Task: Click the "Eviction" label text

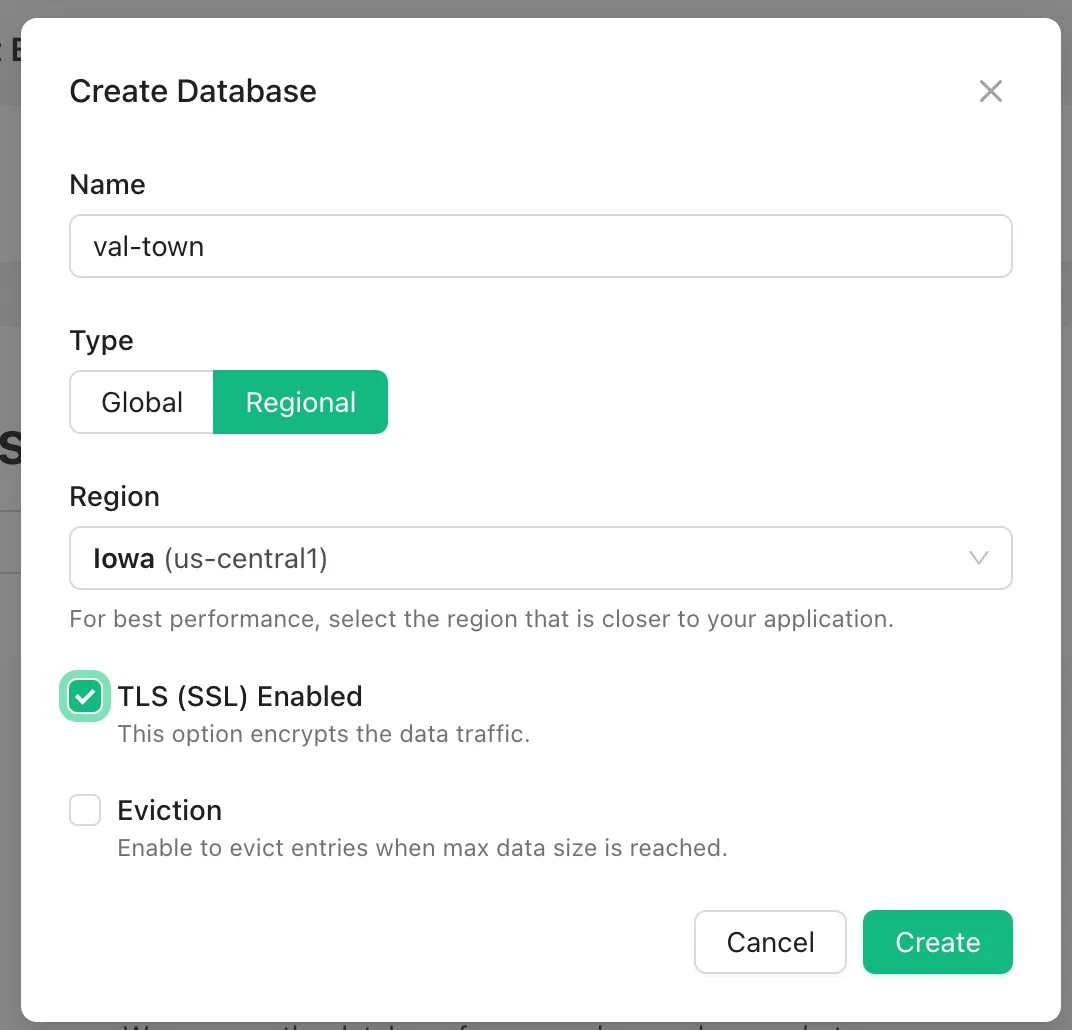Action: point(169,810)
